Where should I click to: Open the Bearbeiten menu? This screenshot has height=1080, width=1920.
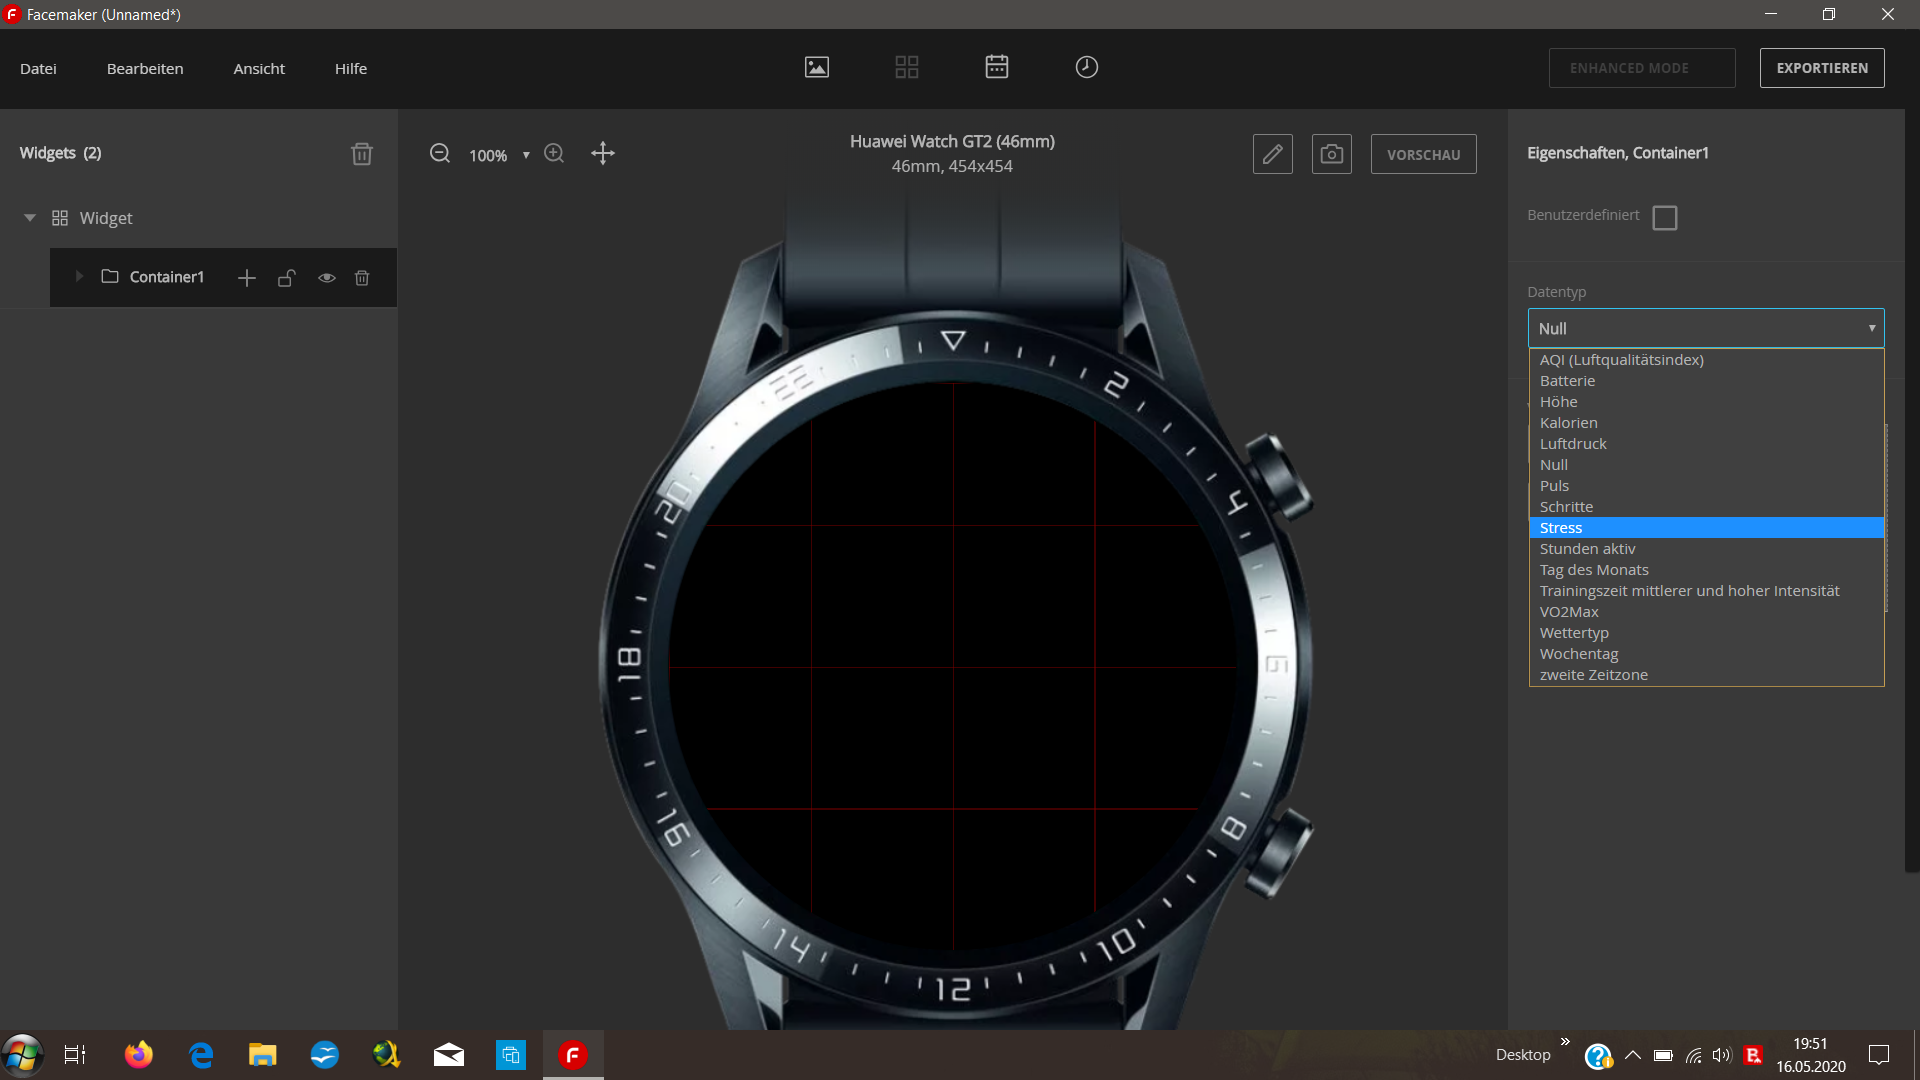tap(145, 68)
